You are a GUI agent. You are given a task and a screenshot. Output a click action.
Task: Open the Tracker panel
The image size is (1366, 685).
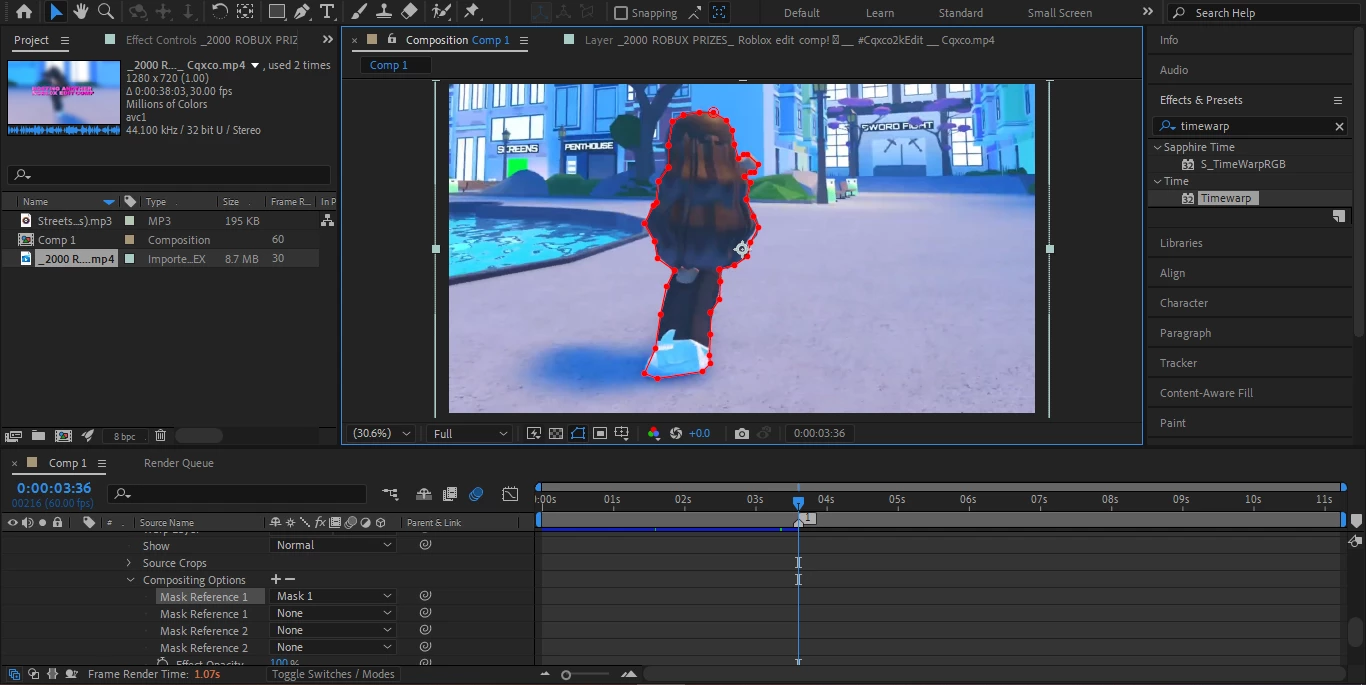[1178, 363]
